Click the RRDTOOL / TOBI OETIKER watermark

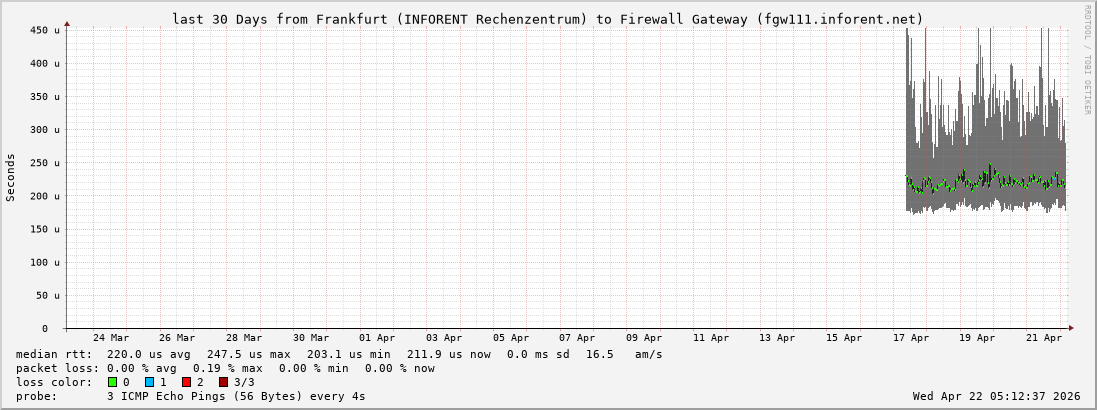pos(1087,60)
